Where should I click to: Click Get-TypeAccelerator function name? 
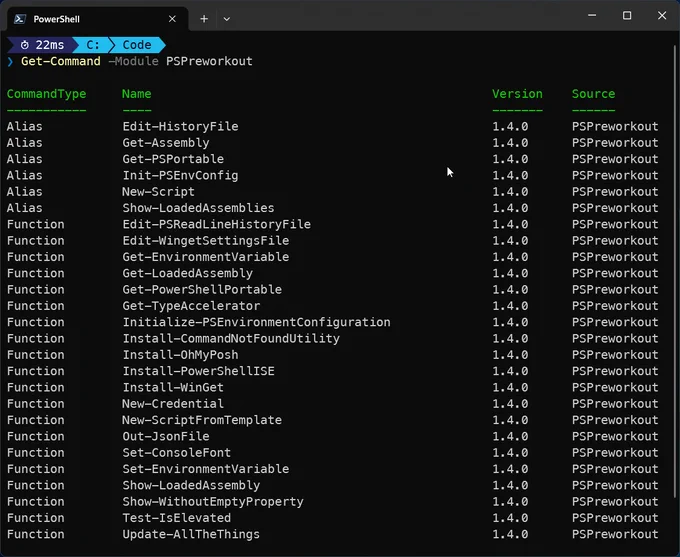(x=191, y=306)
